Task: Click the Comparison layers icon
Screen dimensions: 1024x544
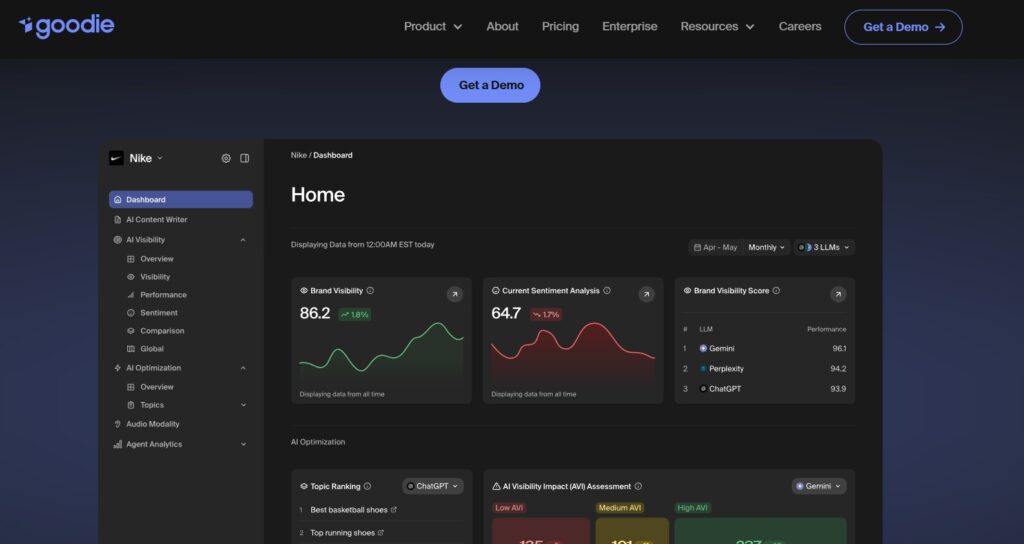Action: coord(131,331)
